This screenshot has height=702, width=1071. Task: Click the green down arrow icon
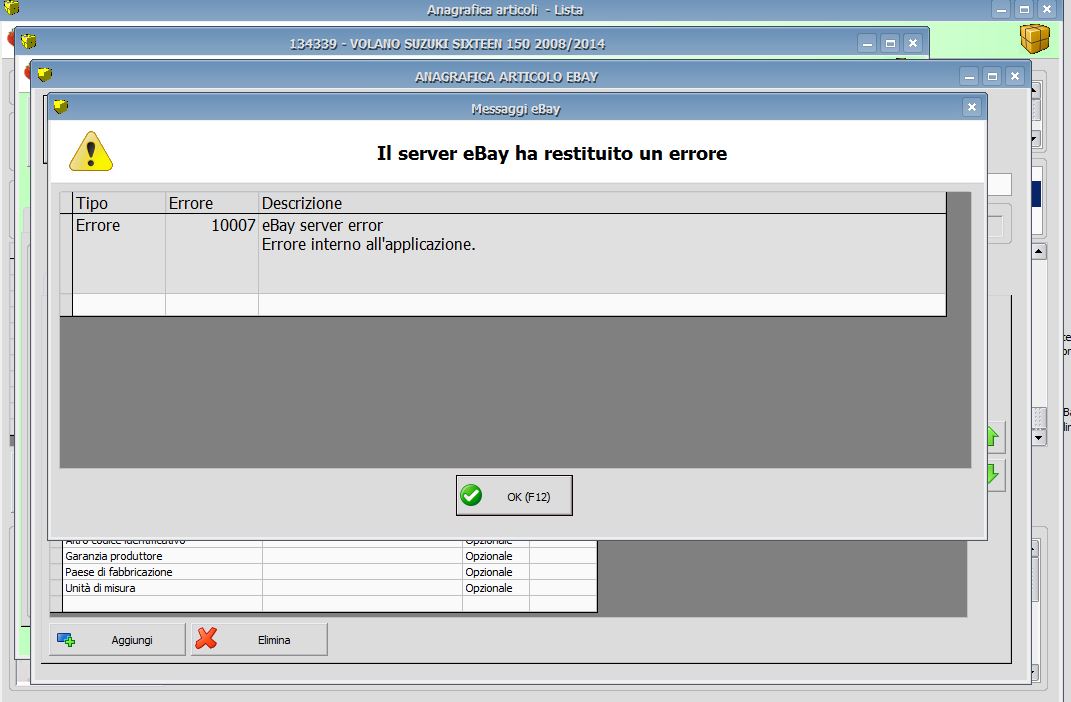pos(994,474)
